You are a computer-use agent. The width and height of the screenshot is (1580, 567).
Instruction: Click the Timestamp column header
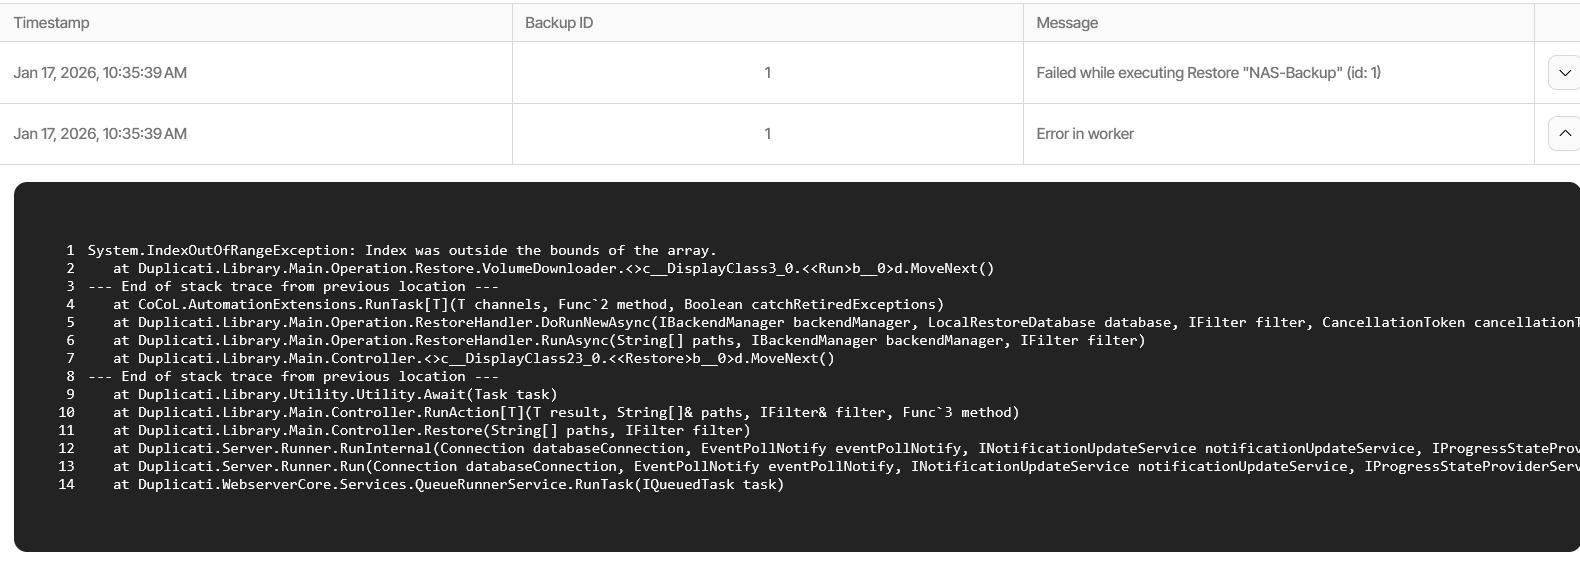point(52,23)
